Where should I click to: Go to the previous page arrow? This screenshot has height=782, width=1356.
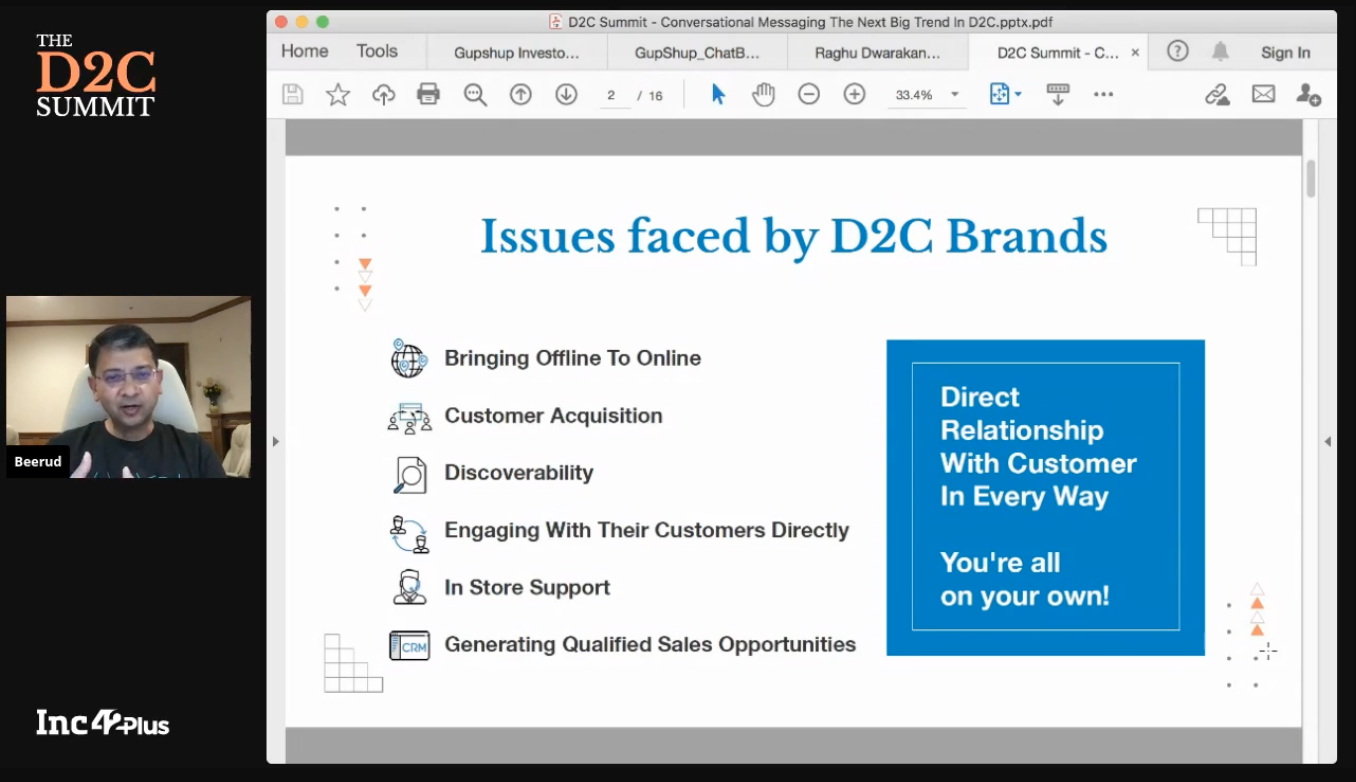[x=520, y=94]
